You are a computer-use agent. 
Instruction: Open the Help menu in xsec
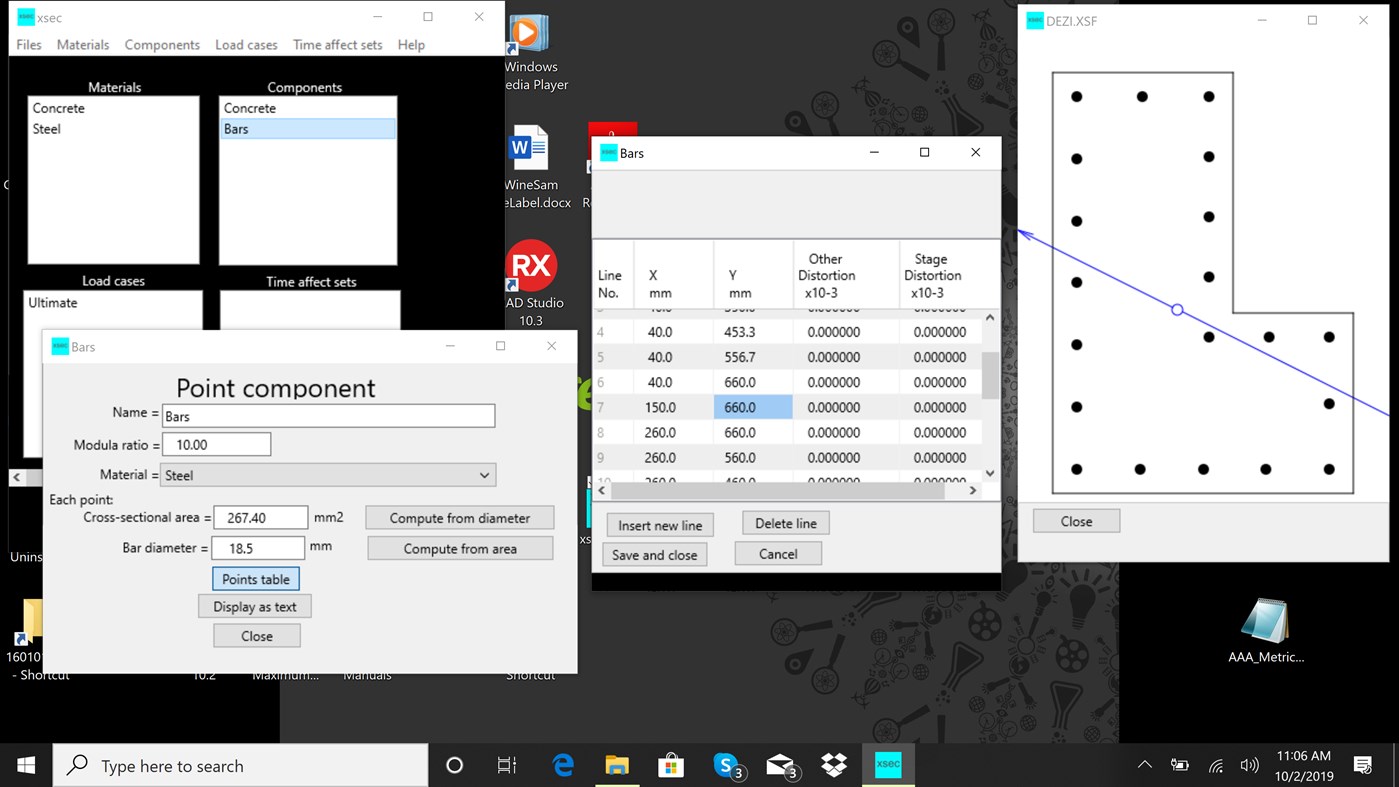[411, 44]
